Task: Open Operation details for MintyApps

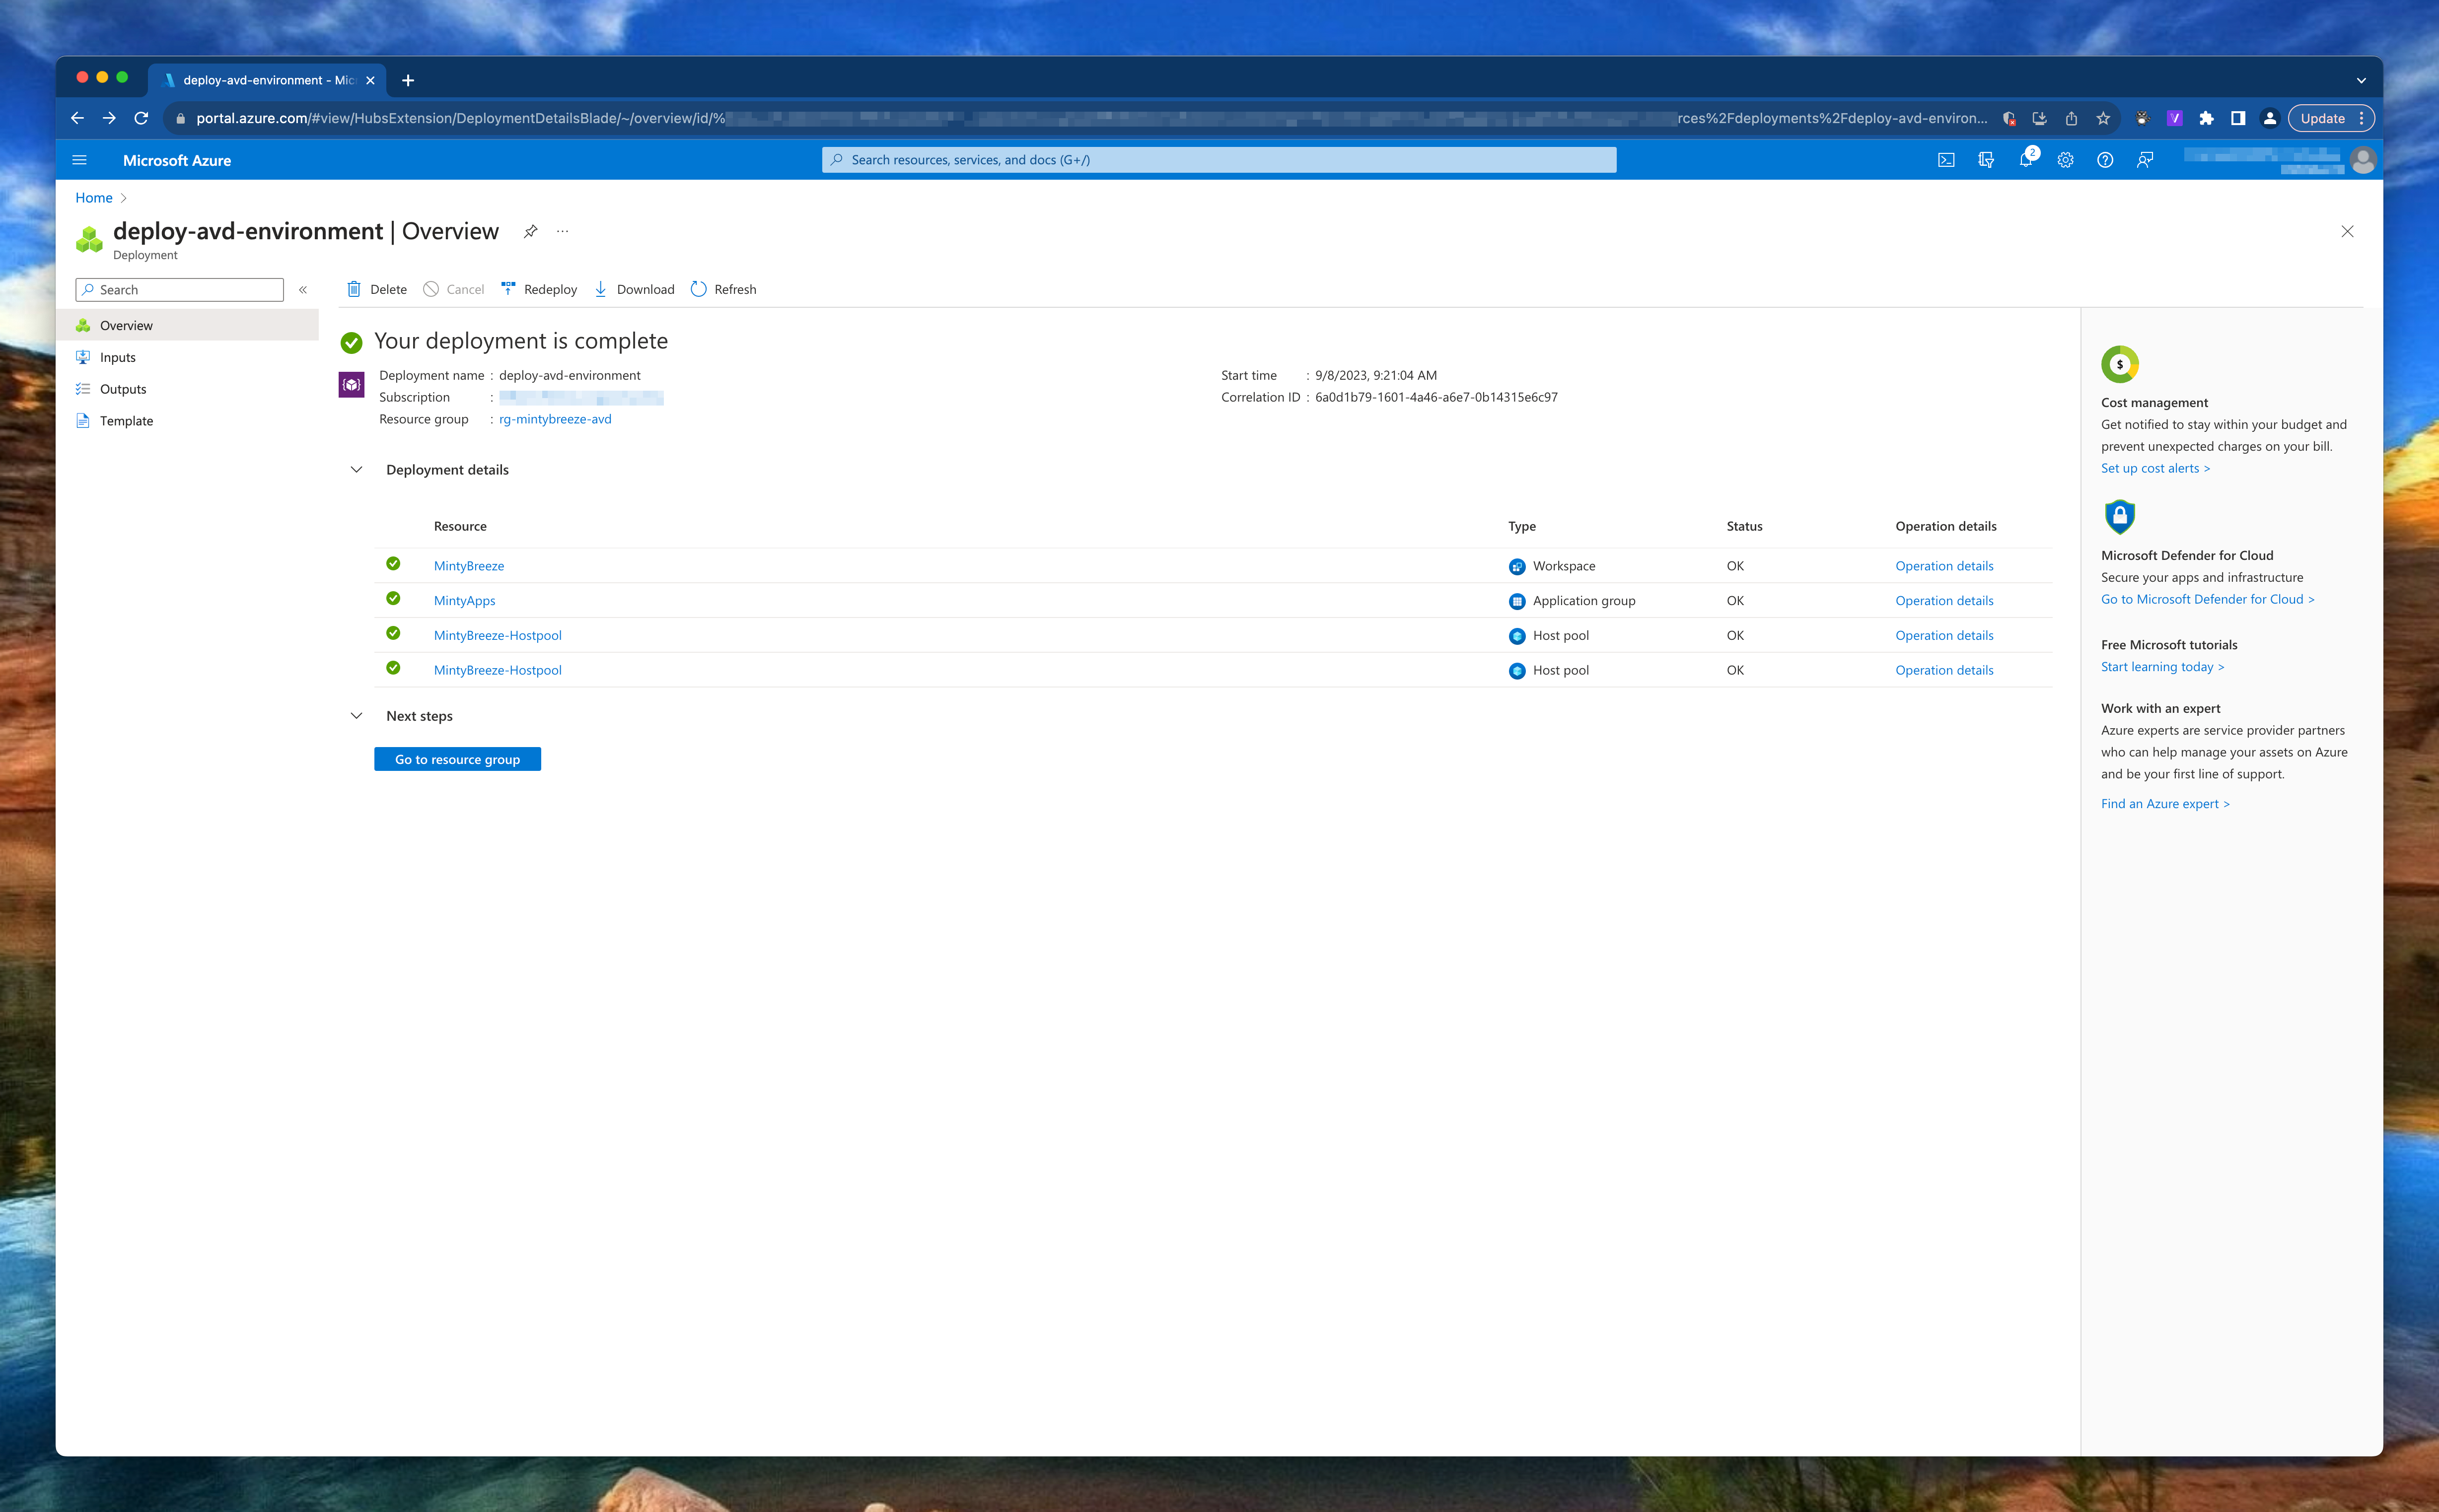Action: (x=1943, y=600)
